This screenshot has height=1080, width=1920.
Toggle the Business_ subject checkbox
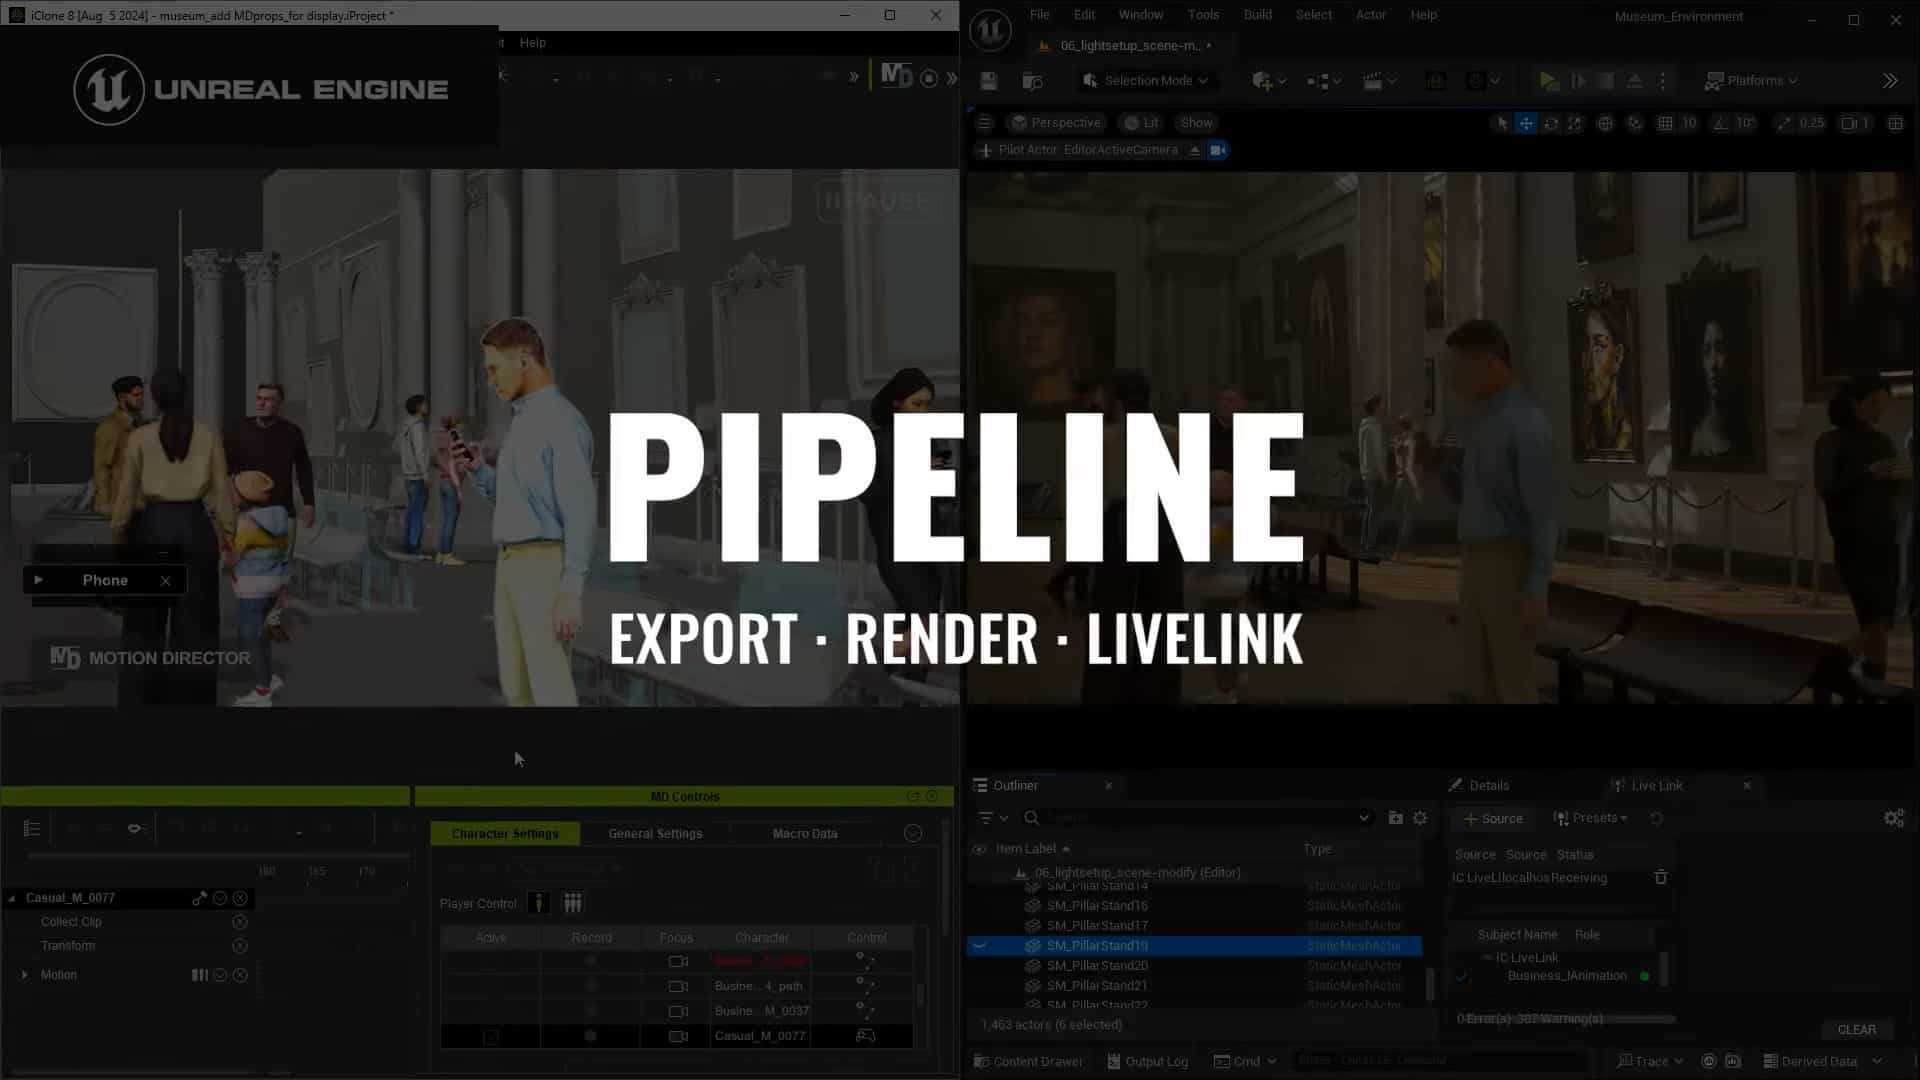[1461, 976]
